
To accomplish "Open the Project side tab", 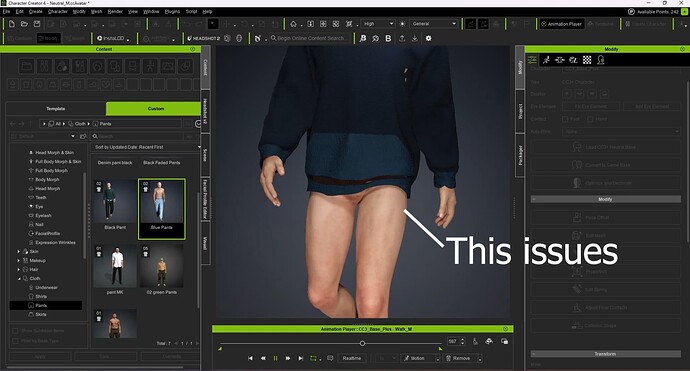I will [x=520, y=111].
